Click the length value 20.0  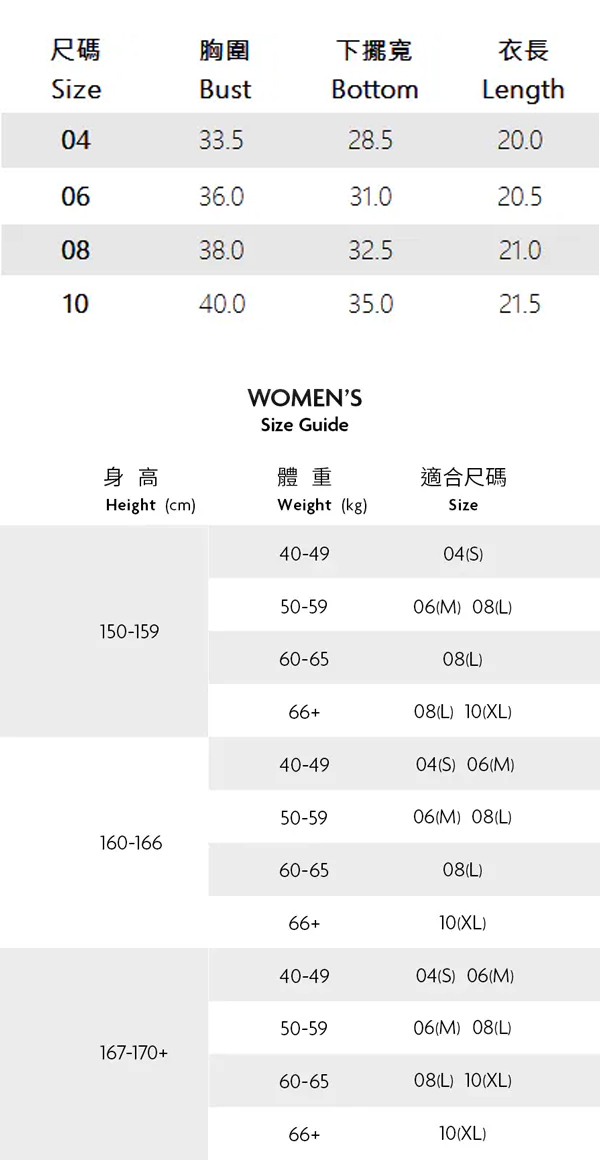tap(520, 141)
